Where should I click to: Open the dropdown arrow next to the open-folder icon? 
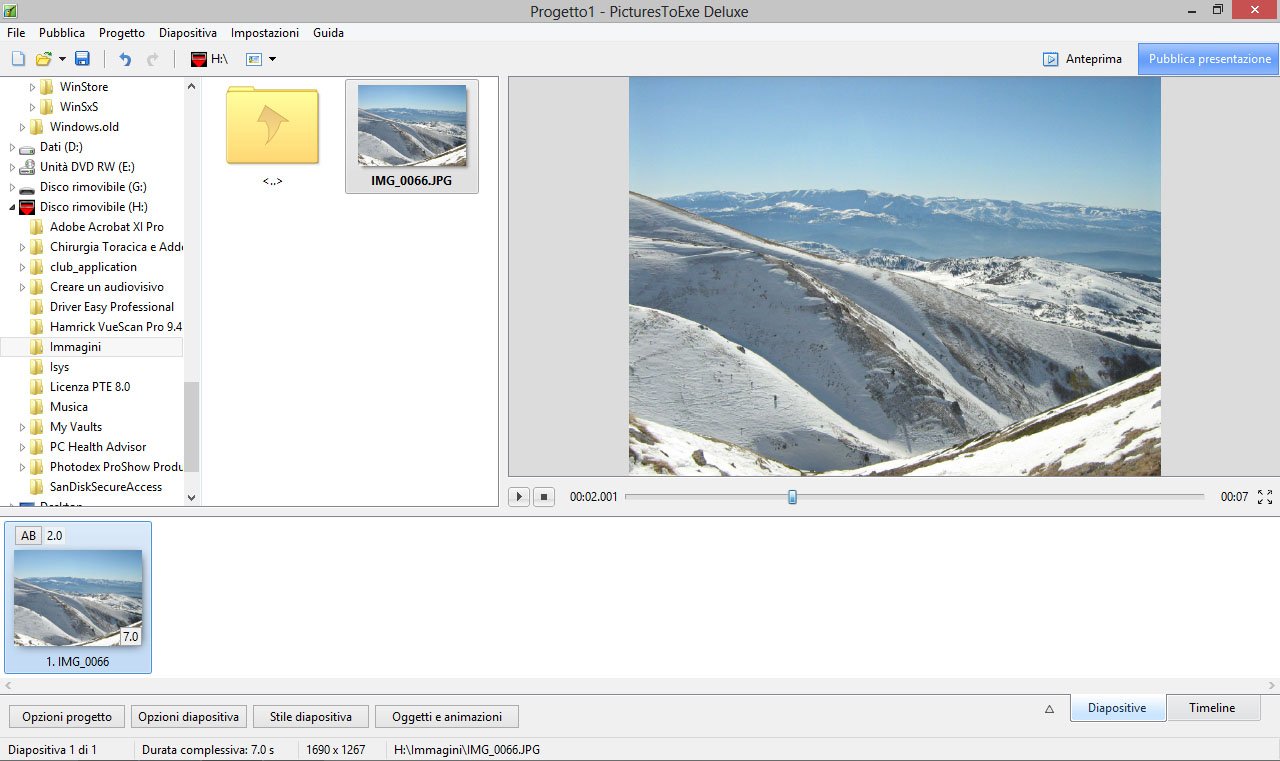pyautogui.click(x=62, y=59)
